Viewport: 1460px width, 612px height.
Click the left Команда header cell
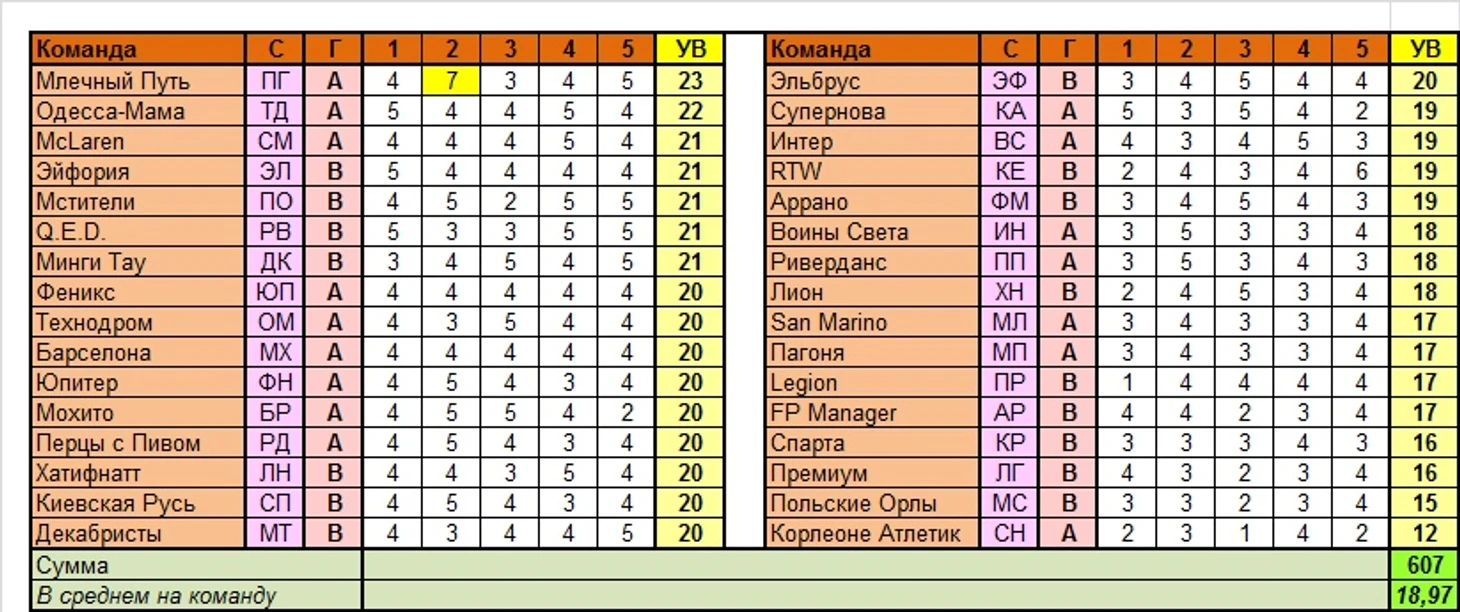point(139,49)
